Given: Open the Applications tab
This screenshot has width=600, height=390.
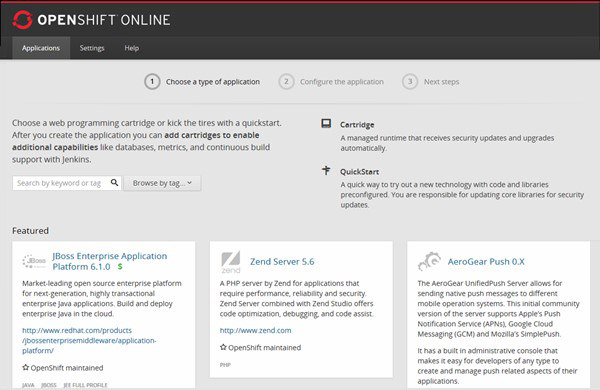Looking at the screenshot, I should tap(41, 48).
